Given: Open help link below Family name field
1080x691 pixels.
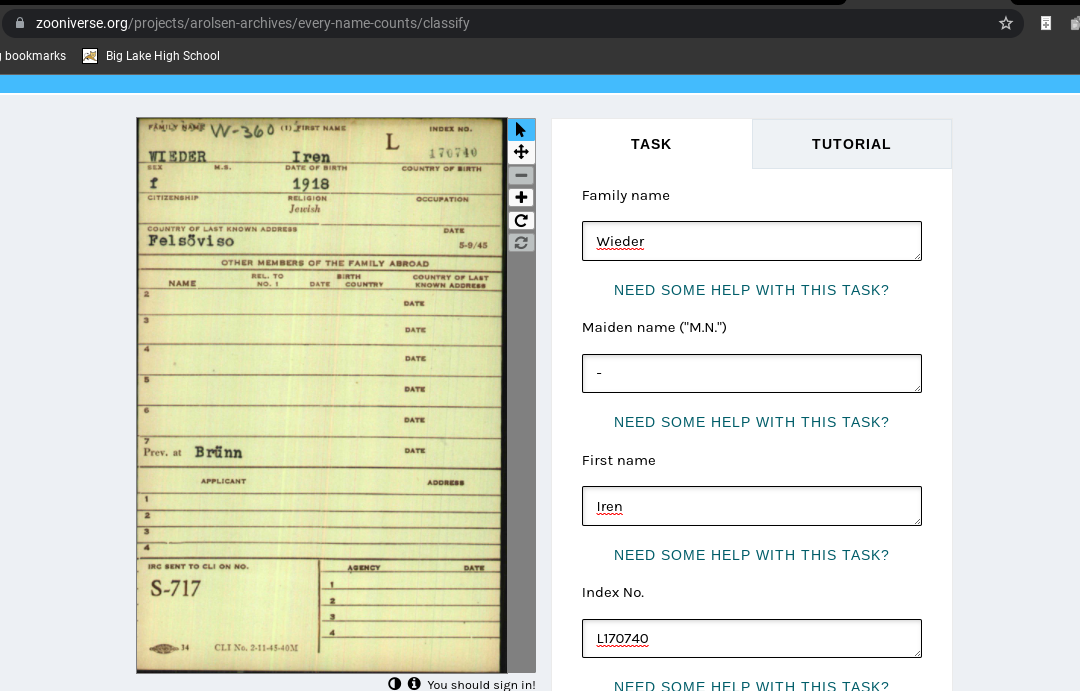Looking at the screenshot, I should pos(751,290).
